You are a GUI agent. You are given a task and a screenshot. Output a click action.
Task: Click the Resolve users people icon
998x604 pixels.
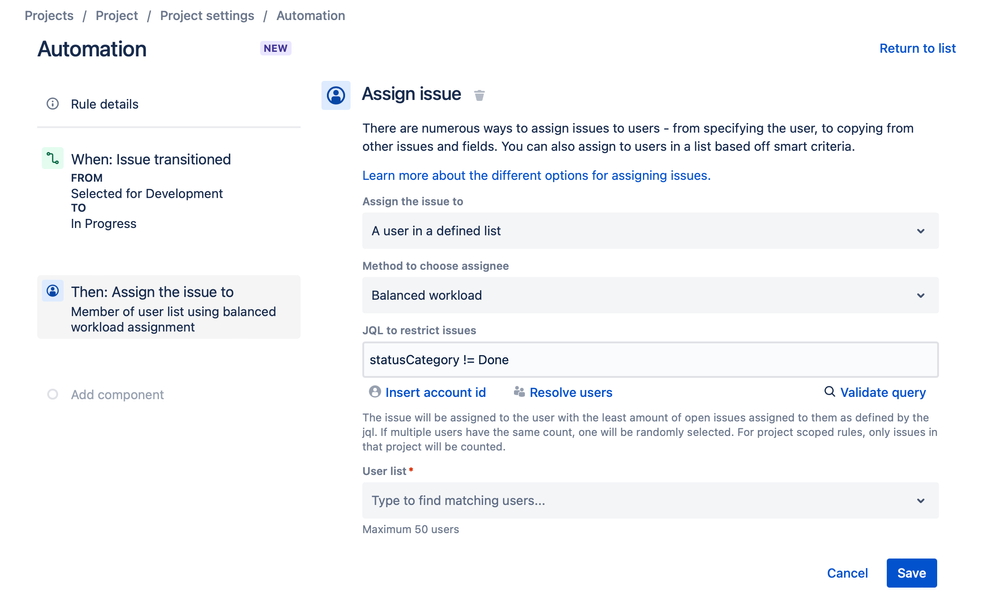tap(519, 392)
